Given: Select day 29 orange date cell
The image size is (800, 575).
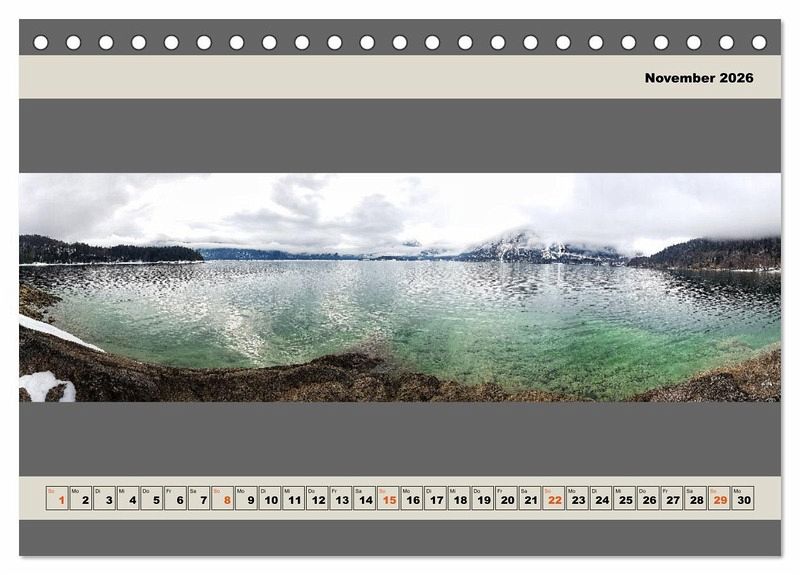Looking at the screenshot, I should click(719, 498).
